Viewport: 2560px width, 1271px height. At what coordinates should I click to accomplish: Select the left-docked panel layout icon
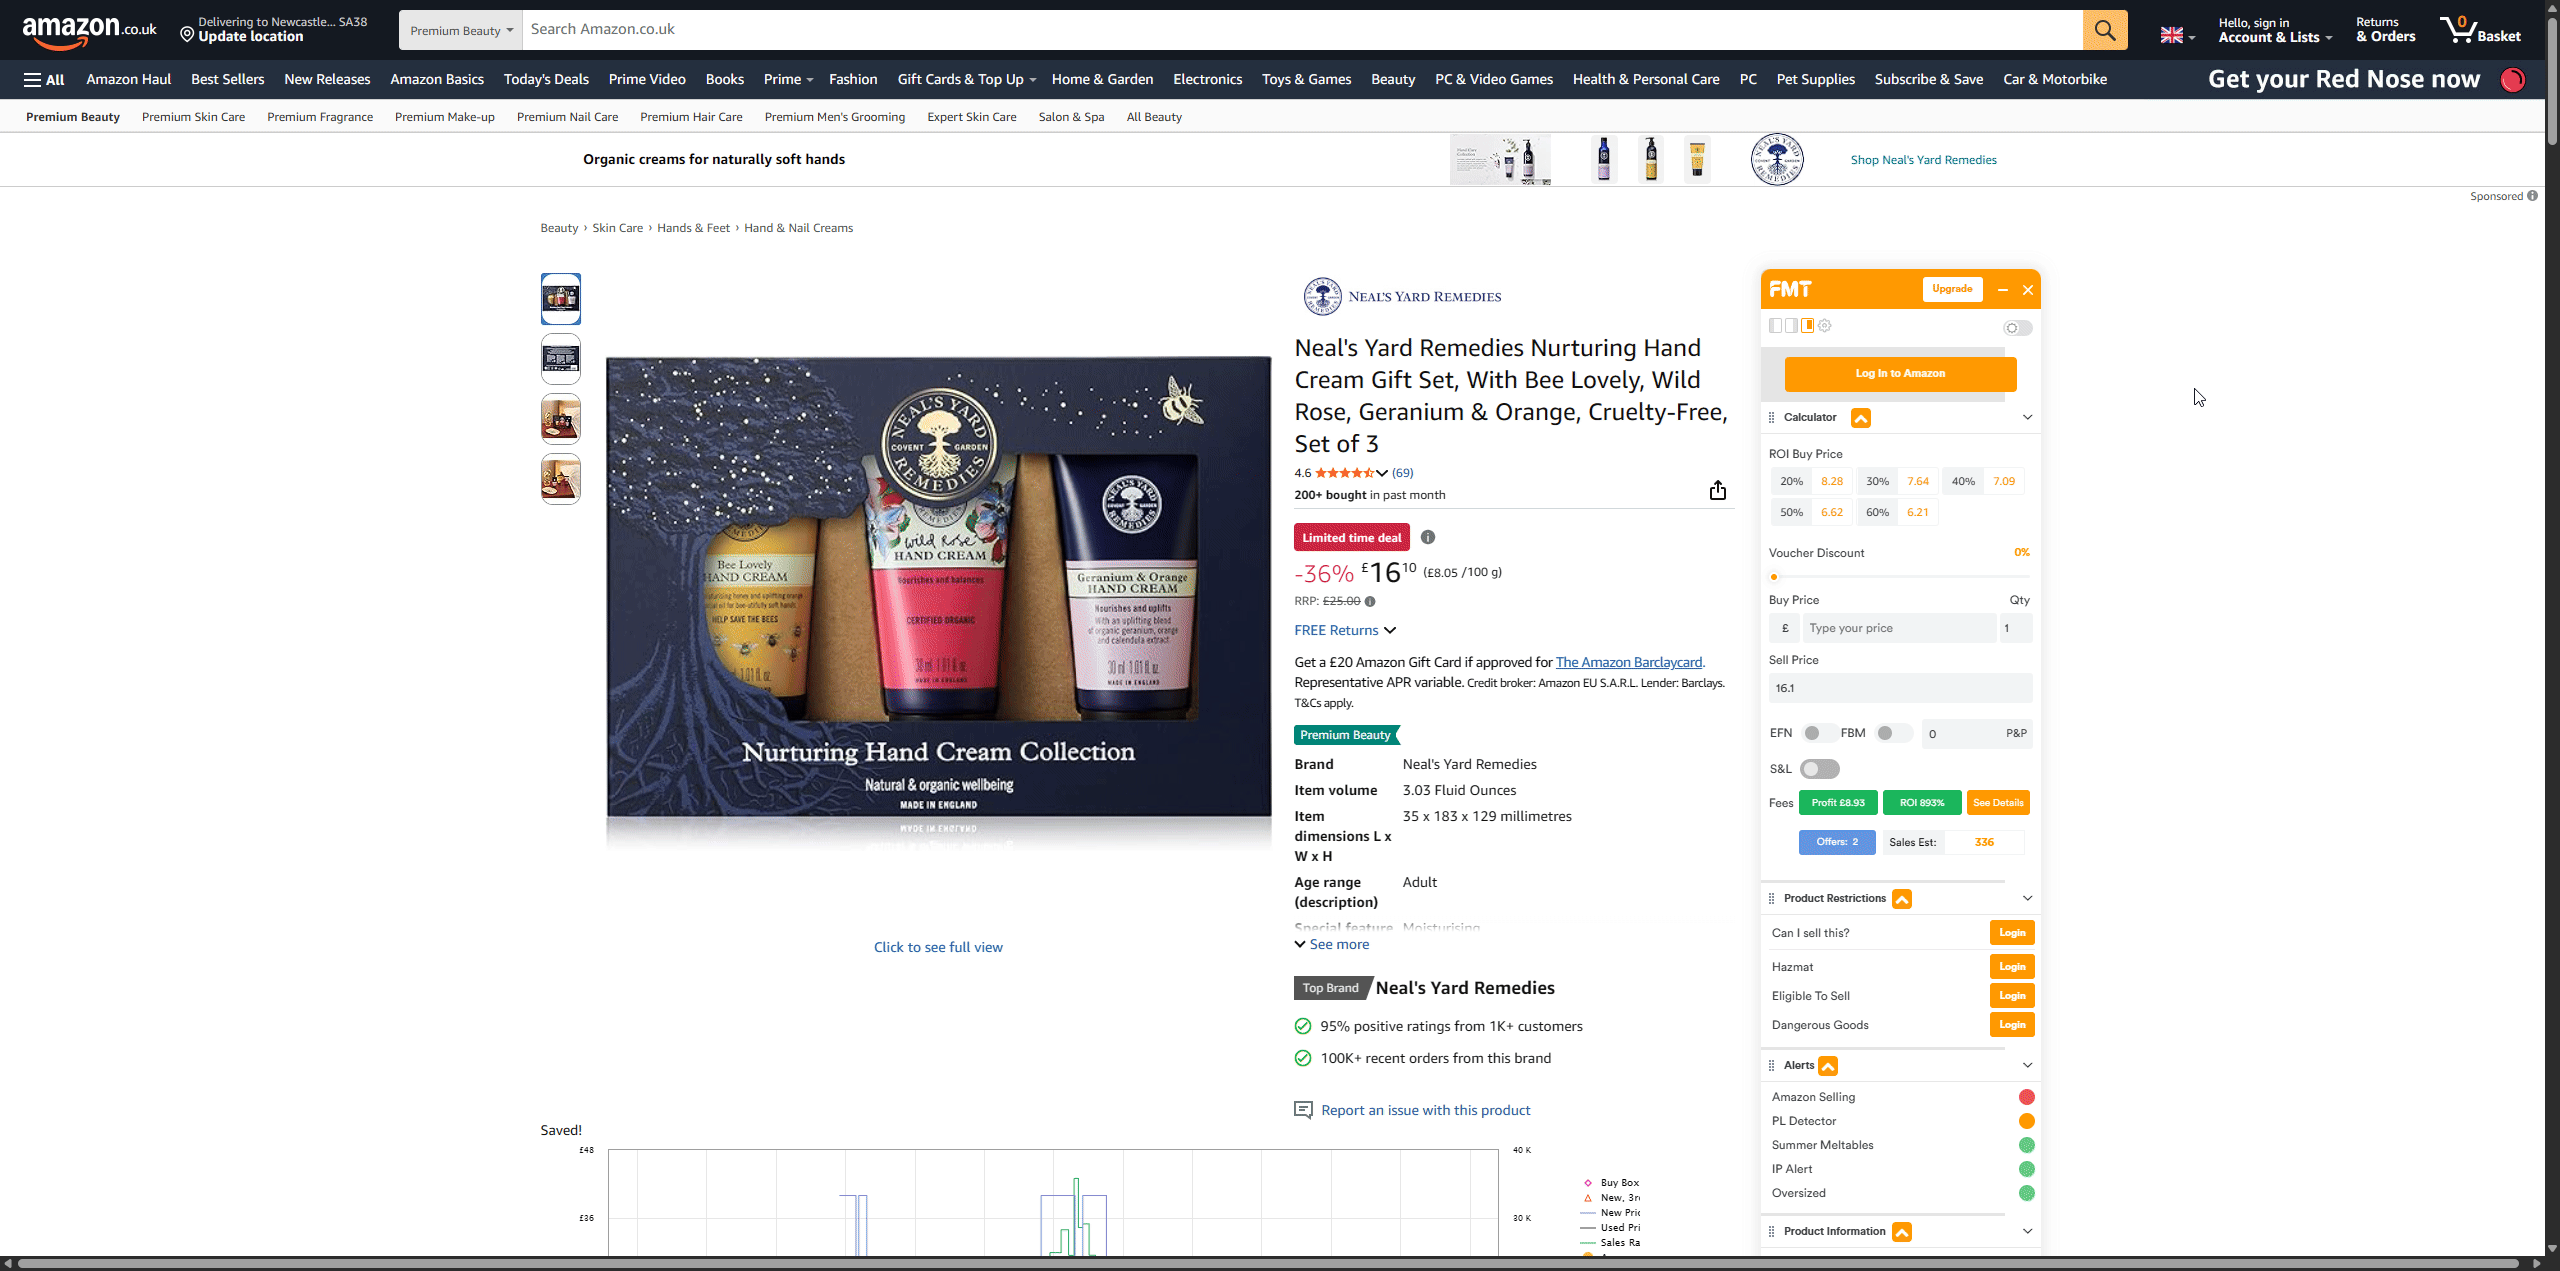tap(1775, 326)
